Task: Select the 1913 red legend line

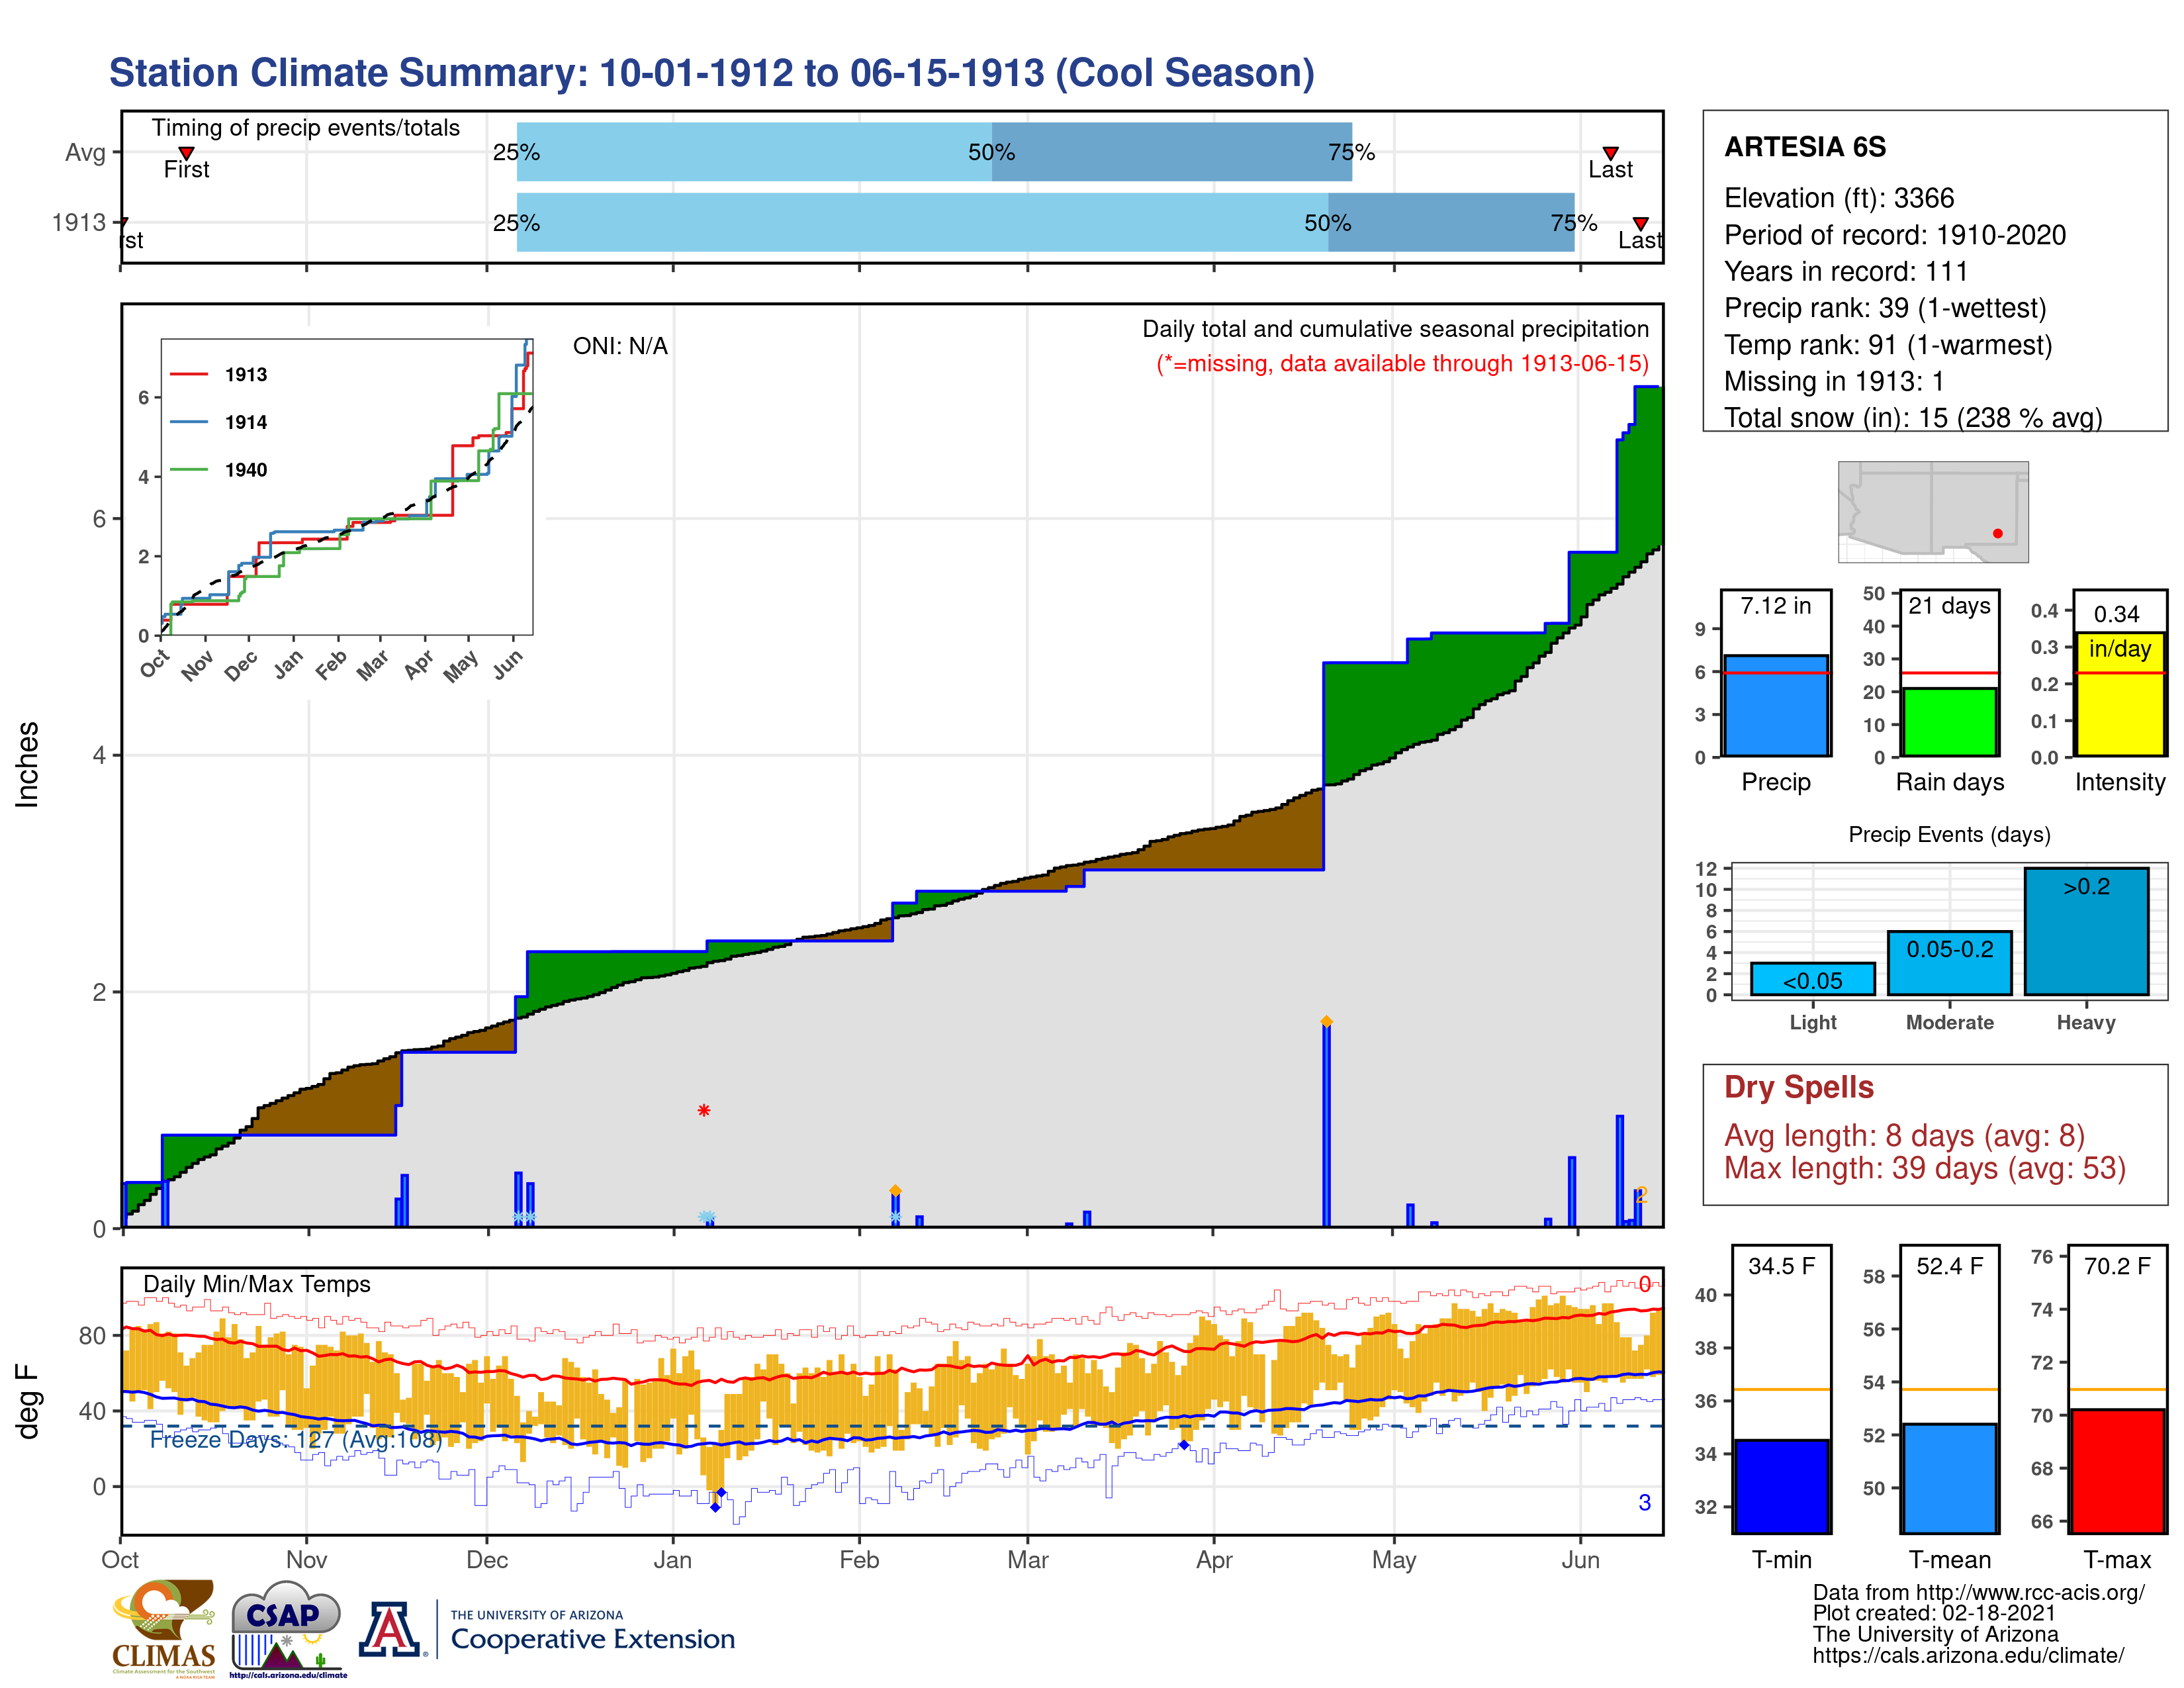Action: coord(188,374)
